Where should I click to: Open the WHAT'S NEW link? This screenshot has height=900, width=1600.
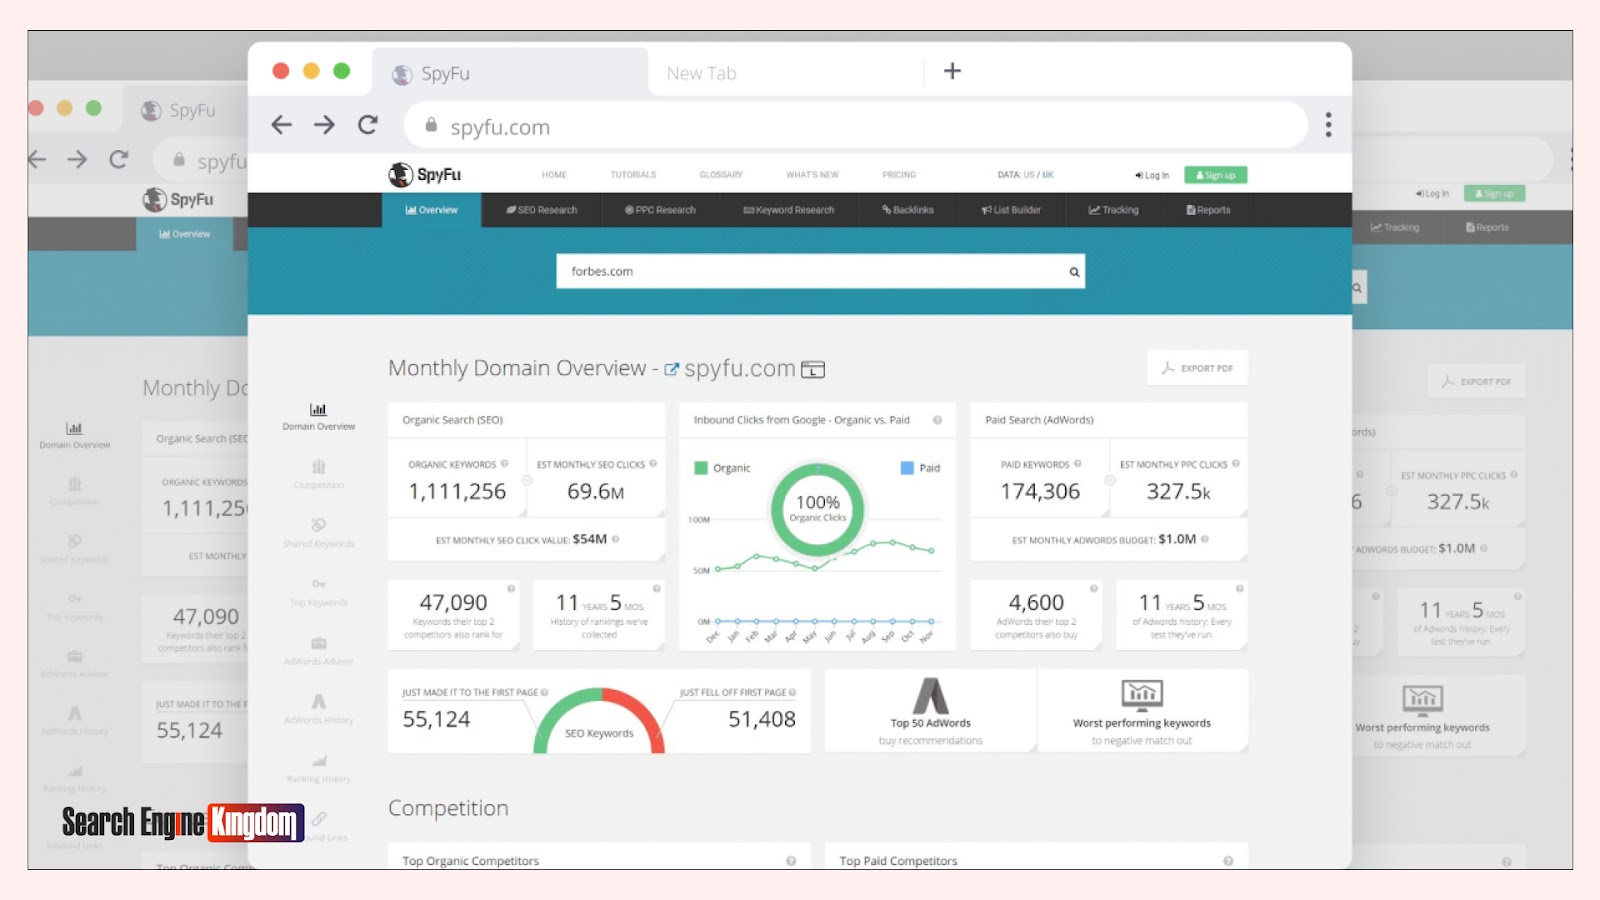(812, 175)
